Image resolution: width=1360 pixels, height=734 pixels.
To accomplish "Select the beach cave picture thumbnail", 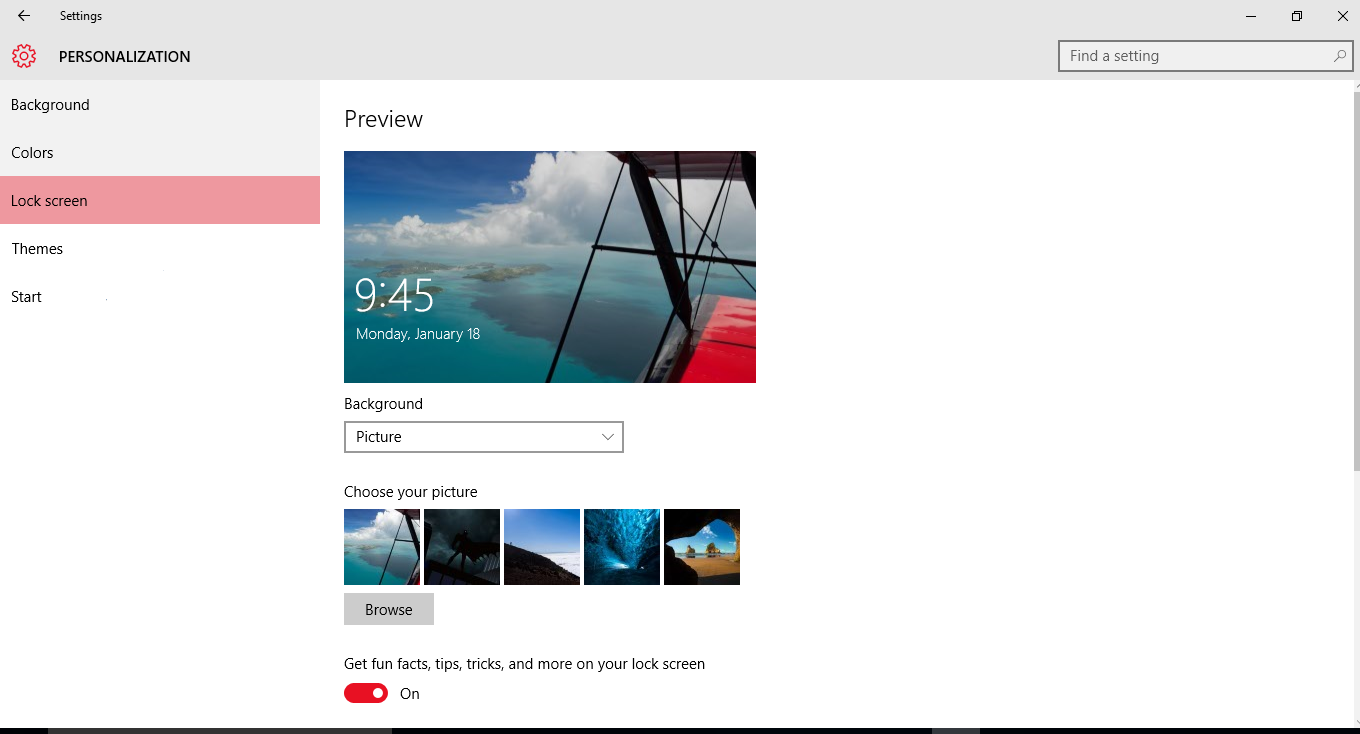I will coord(702,547).
